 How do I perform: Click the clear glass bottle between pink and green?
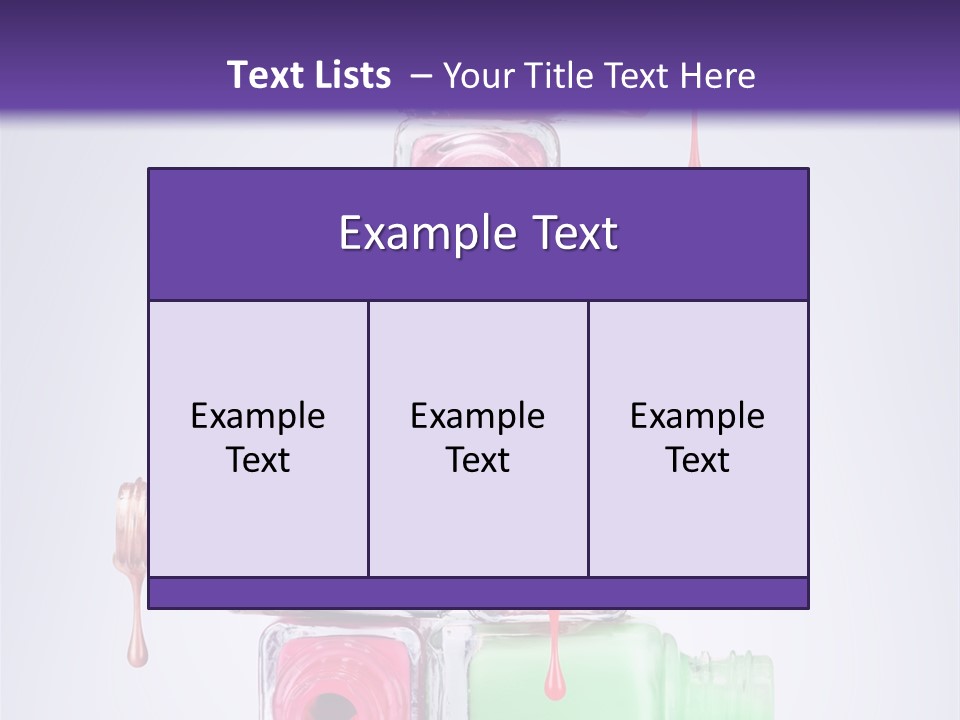pyautogui.click(x=445, y=665)
